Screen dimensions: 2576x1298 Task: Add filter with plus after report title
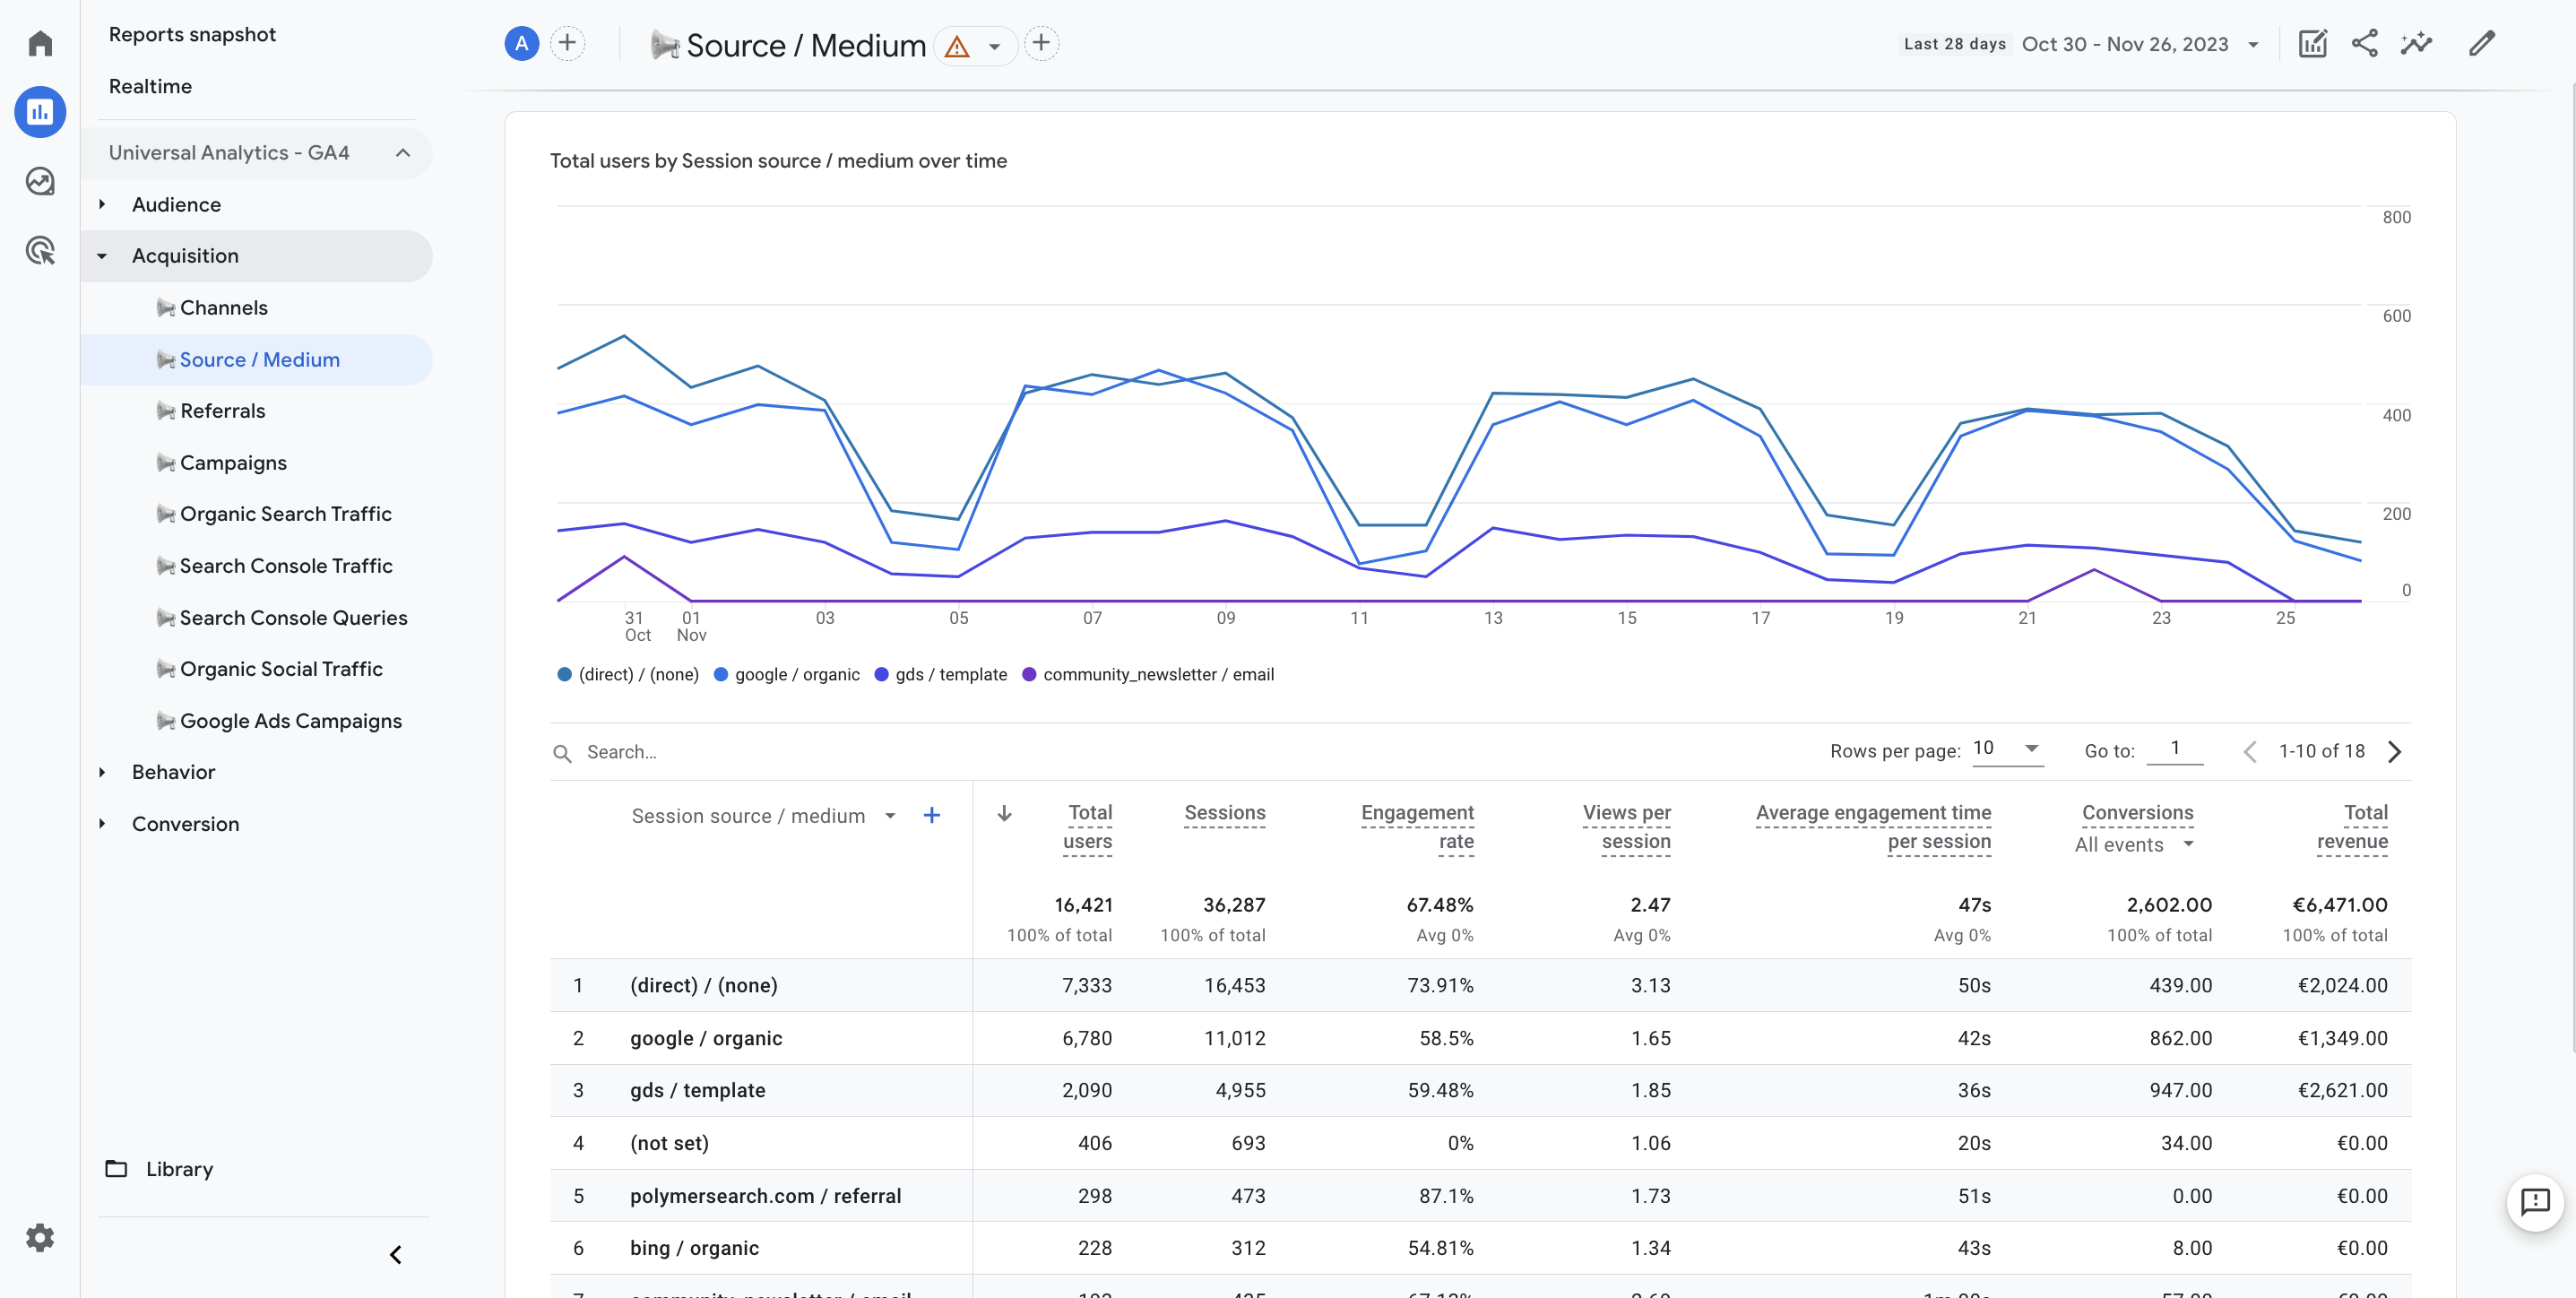pyautogui.click(x=1041, y=43)
